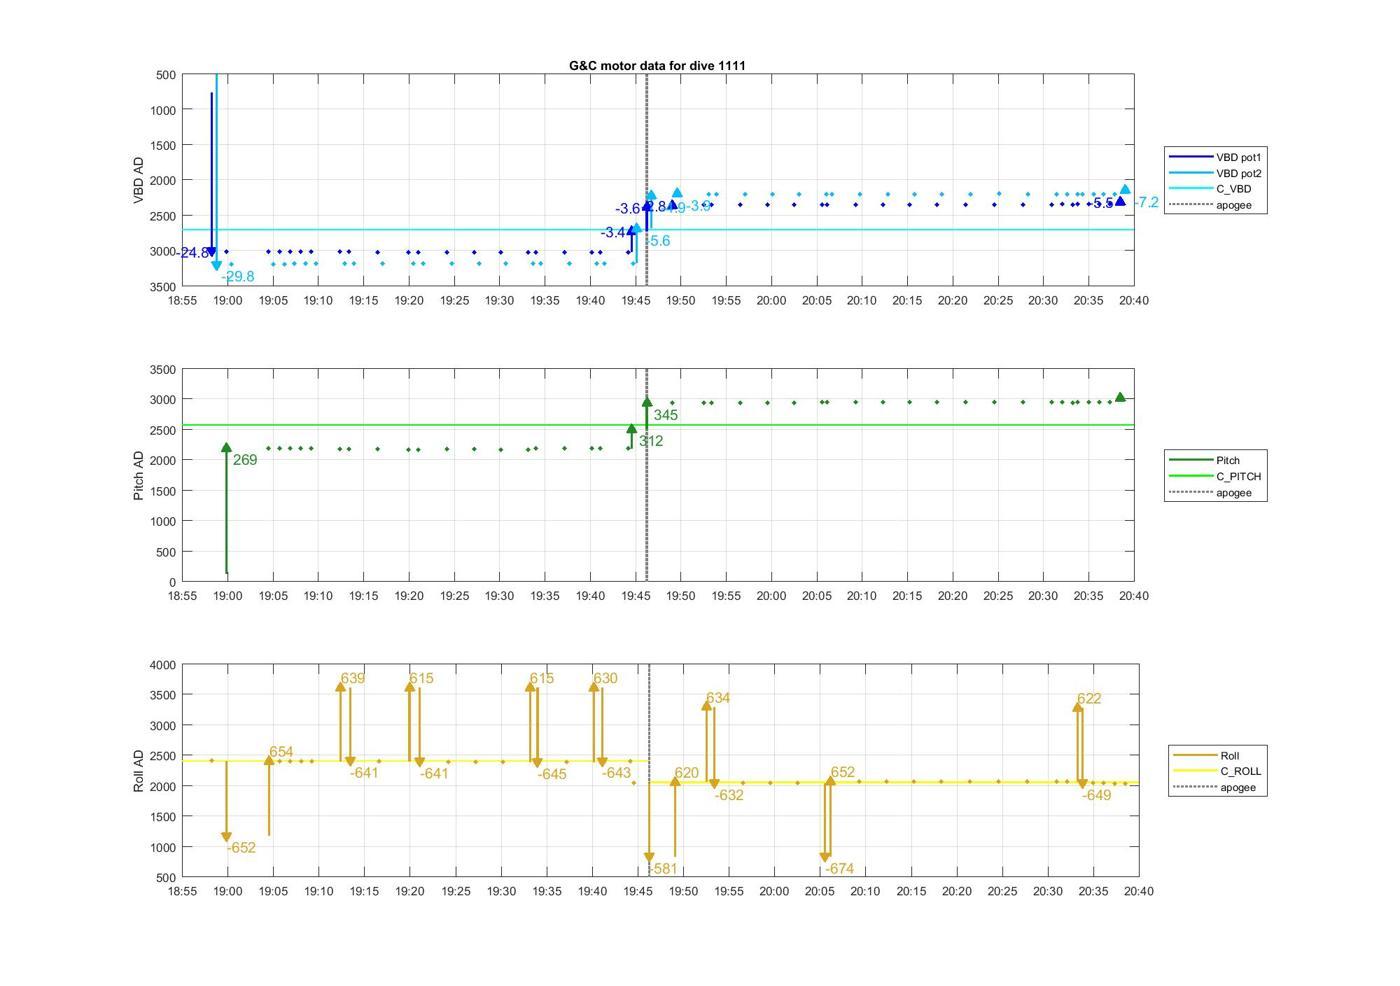Click the '-649' roll move label
This screenshot has width=1400, height=986.
(1096, 795)
